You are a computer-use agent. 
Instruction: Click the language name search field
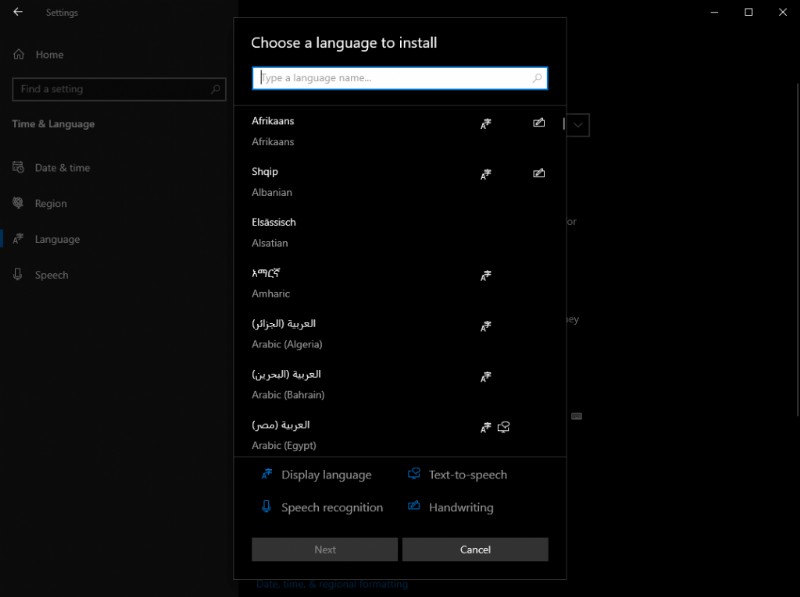pos(400,77)
